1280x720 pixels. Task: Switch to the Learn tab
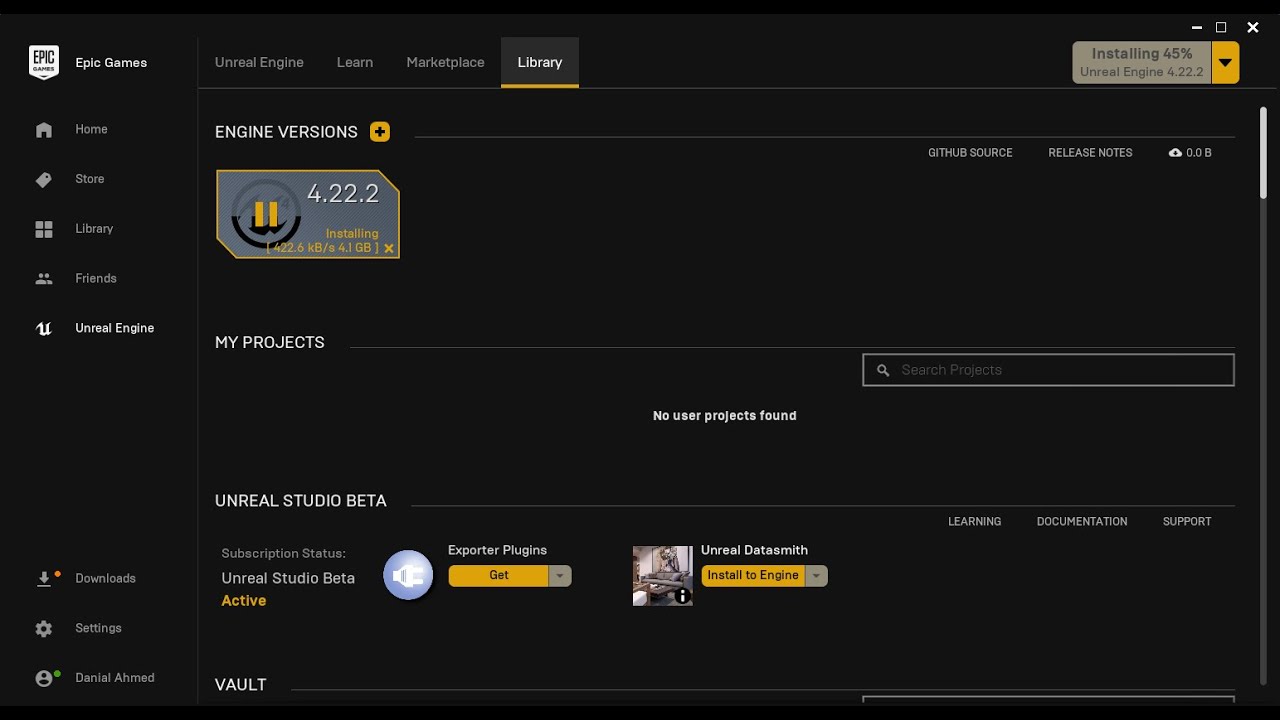[355, 62]
